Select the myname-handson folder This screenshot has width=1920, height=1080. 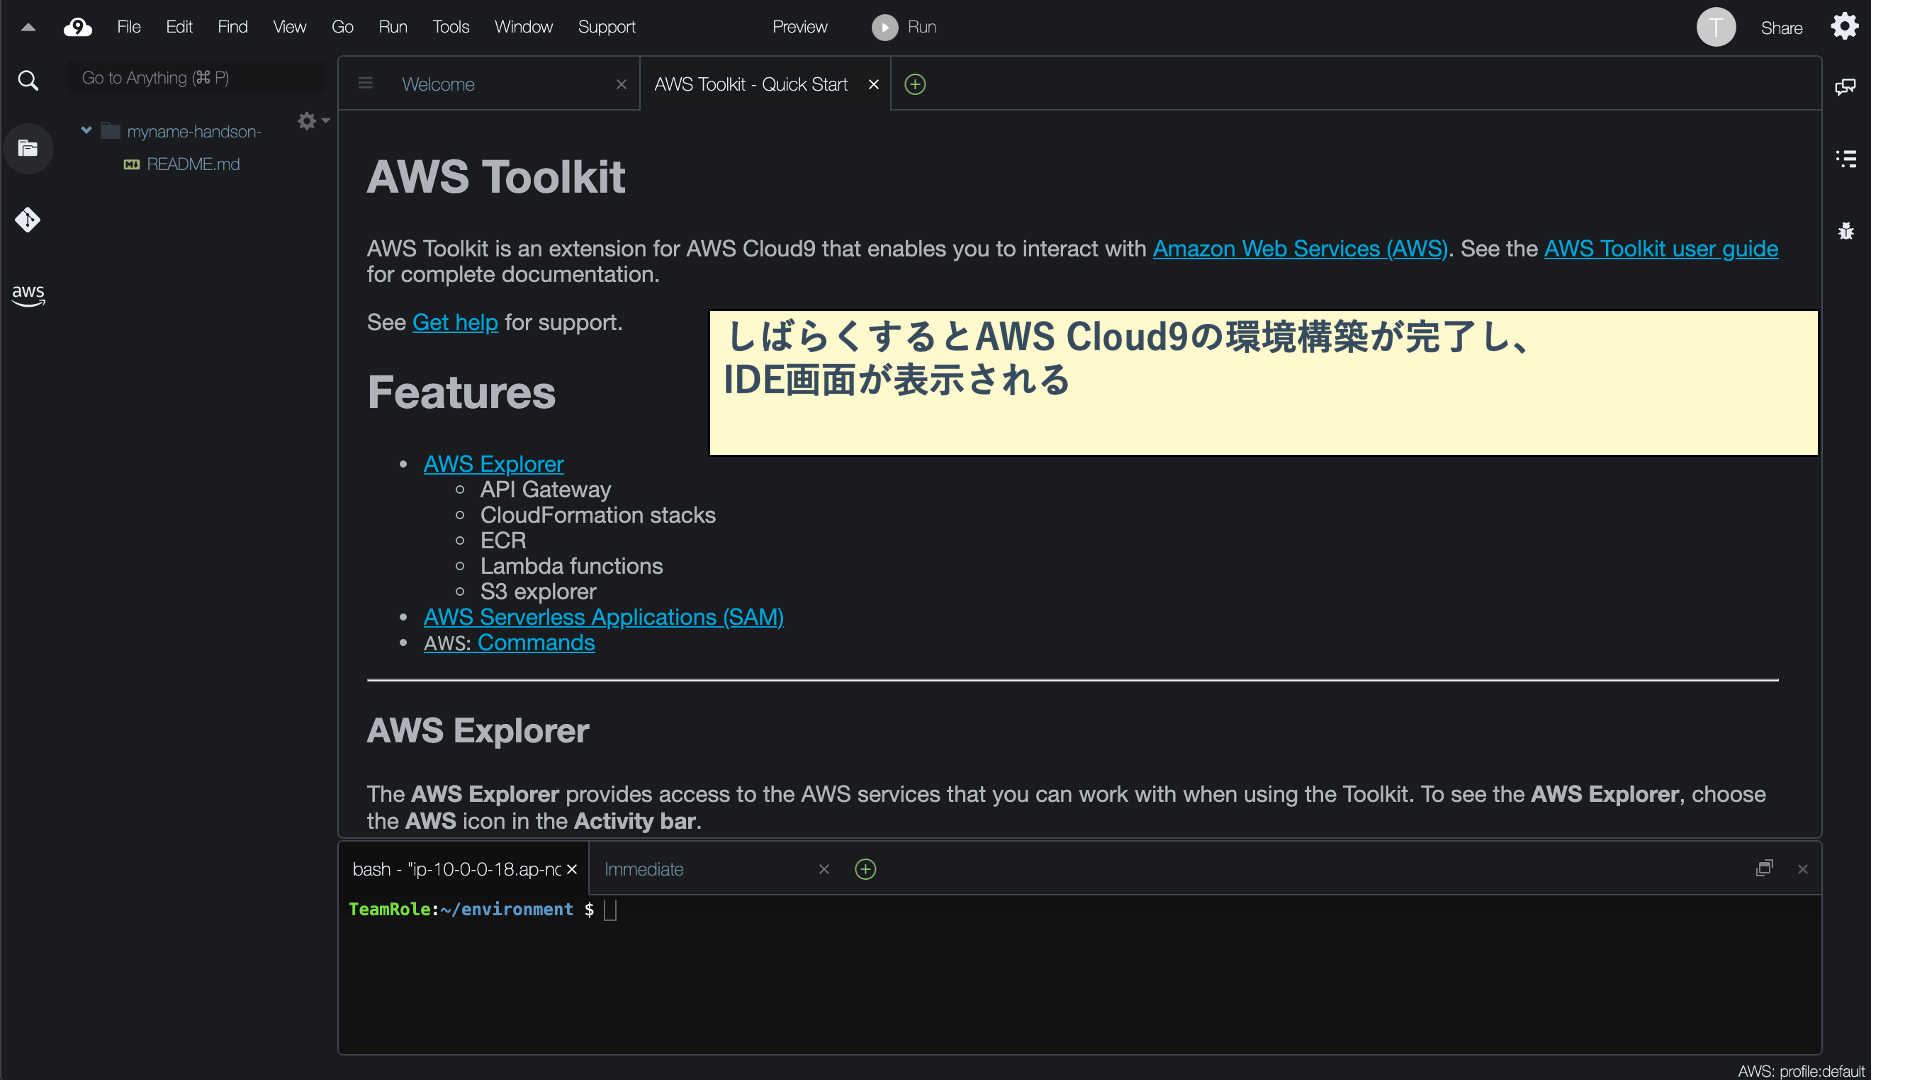click(x=194, y=132)
